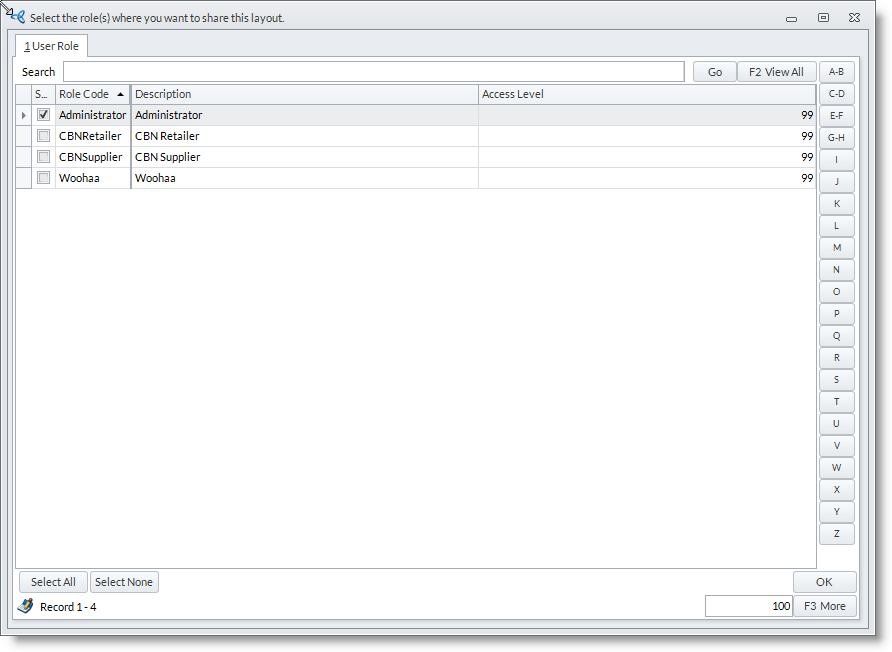Sort by the Access Level column header
This screenshot has height=652, width=892.
click(x=647, y=94)
